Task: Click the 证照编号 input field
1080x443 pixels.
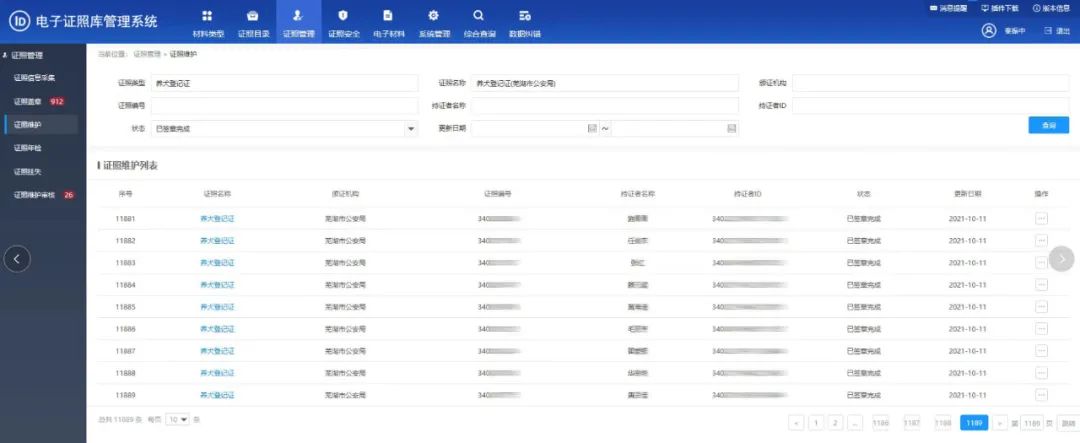Action: tap(284, 105)
